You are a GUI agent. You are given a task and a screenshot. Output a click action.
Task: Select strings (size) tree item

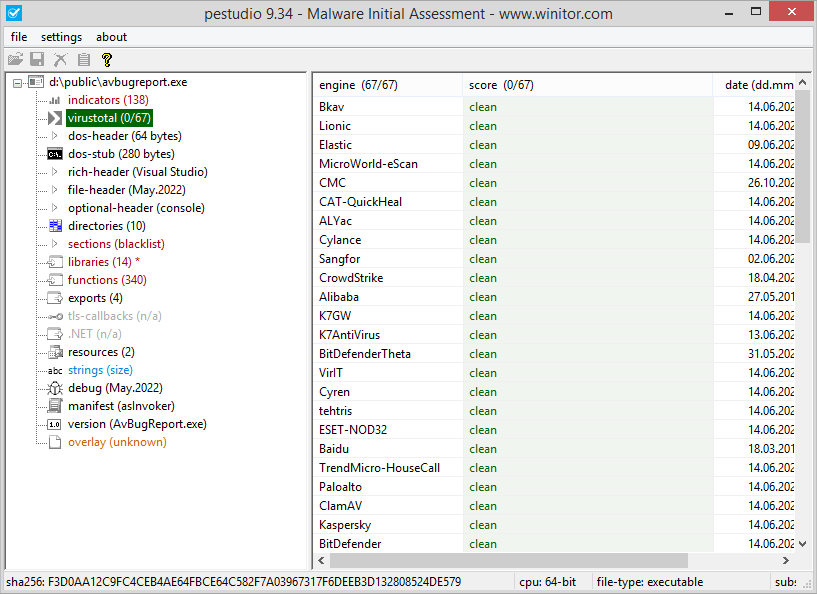coord(101,370)
